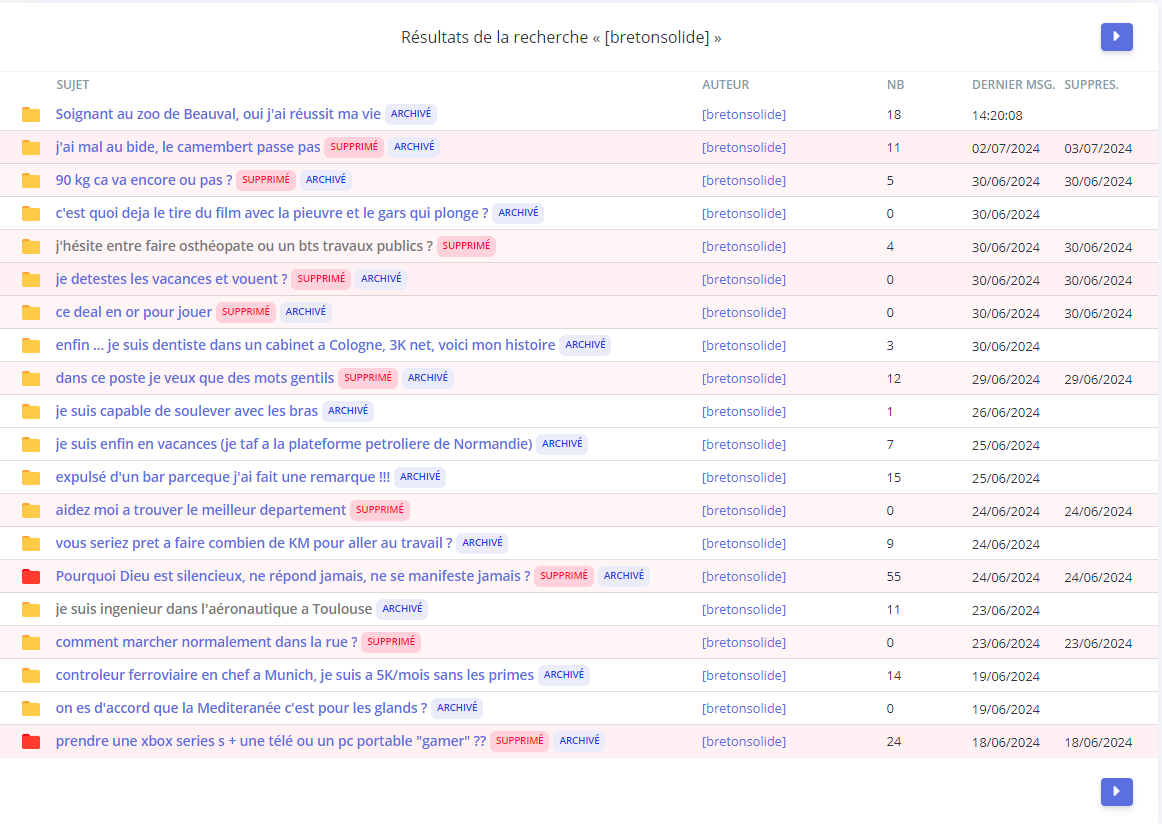Open topic 'Pourquoi Dieu est silencieux'
Image resolution: width=1162 pixels, height=824 pixels.
293,576
